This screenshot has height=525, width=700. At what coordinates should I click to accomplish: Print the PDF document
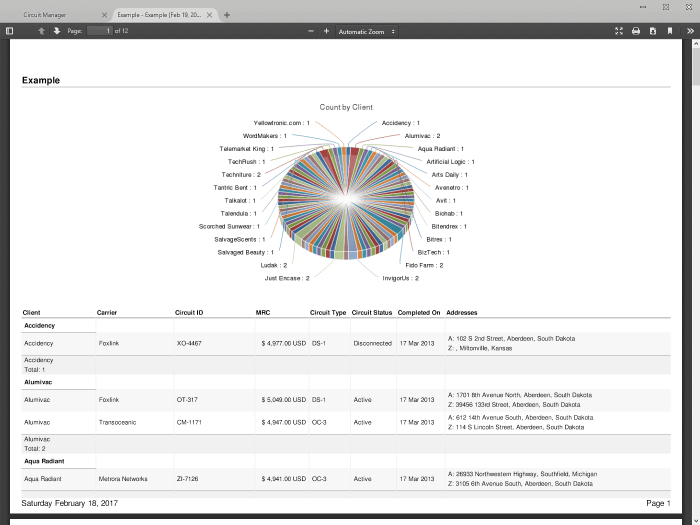click(x=635, y=31)
